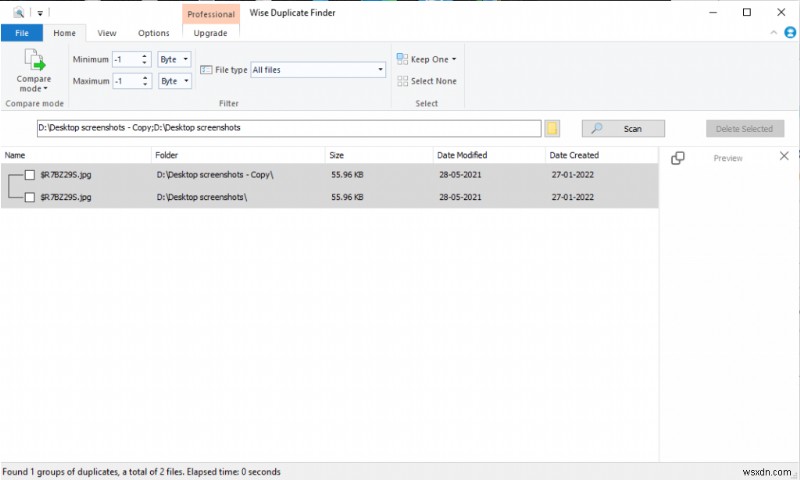The height and width of the screenshot is (480, 800).
Task: Click the Professional contextual tab label
Action: (x=211, y=14)
